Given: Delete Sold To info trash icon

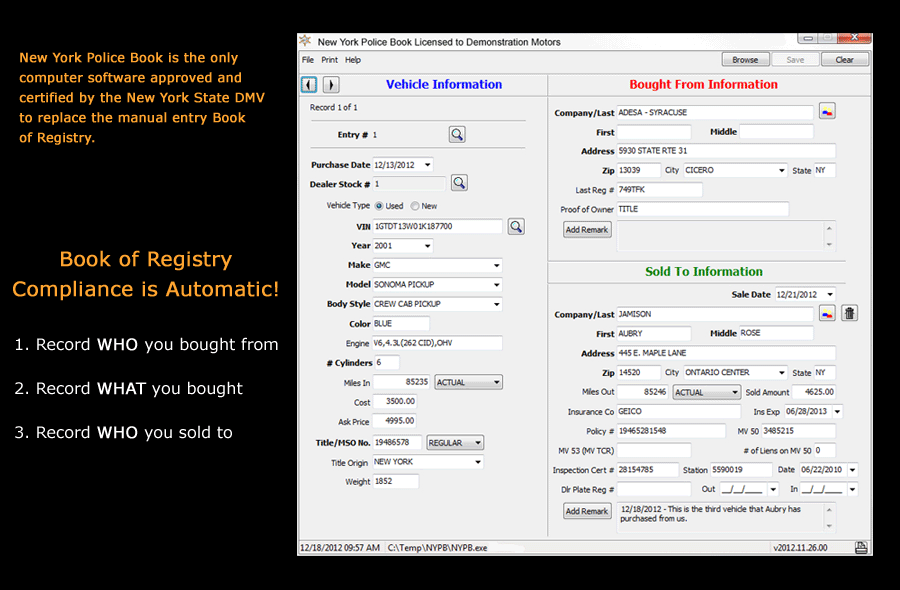Looking at the screenshot, I should (849, 313).
